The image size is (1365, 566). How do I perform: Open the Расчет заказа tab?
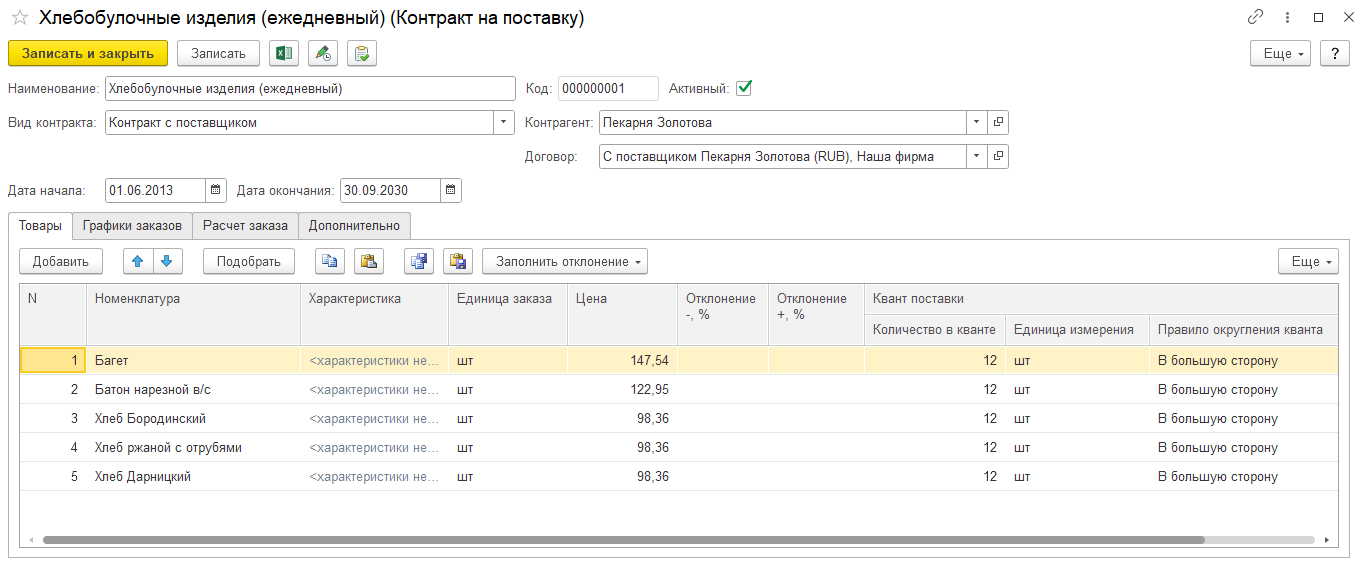(x=245, y=225)
